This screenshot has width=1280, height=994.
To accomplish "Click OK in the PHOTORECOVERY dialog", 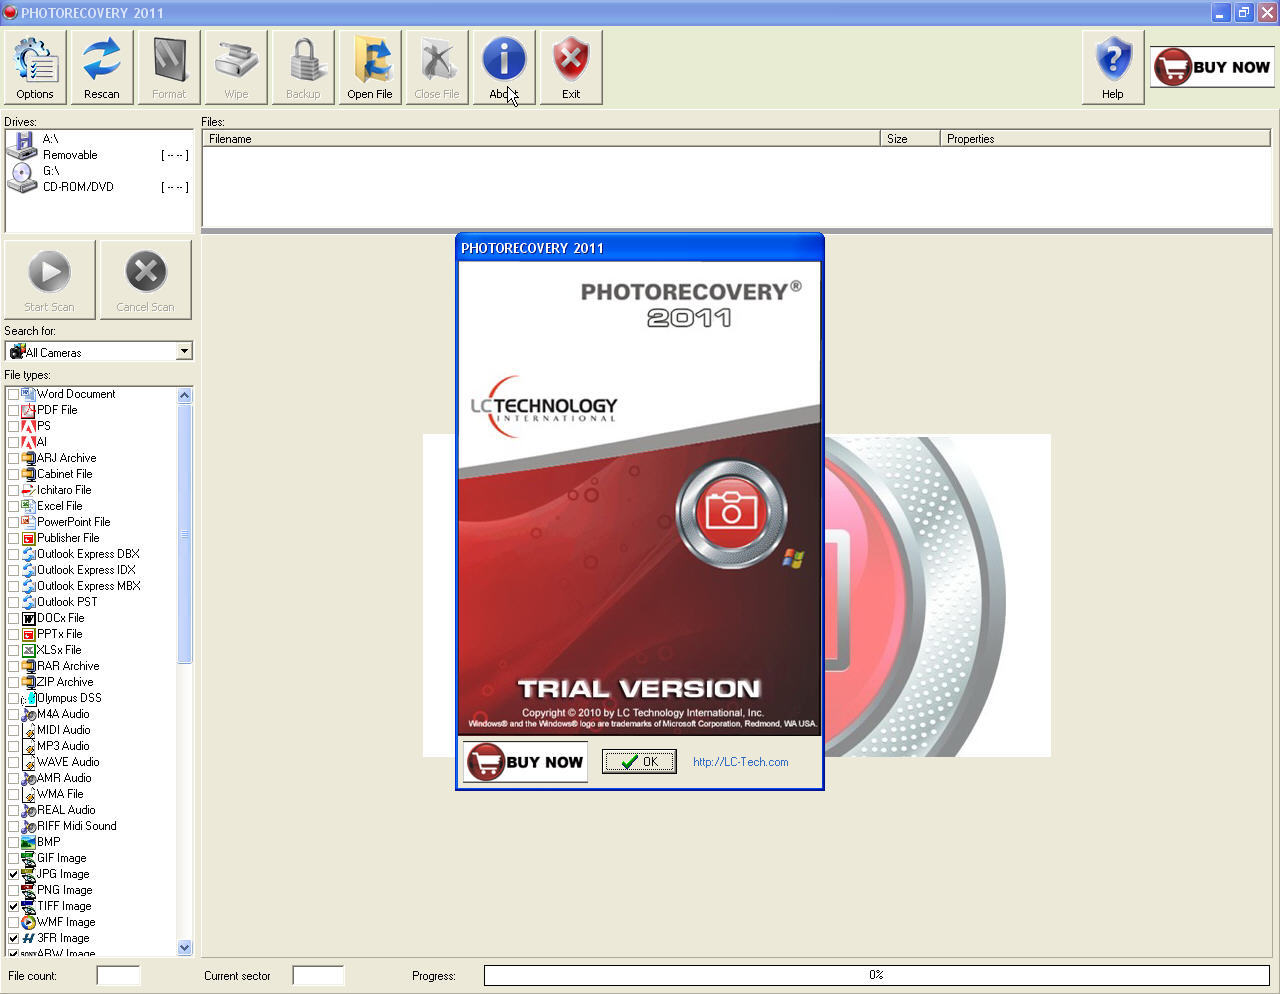I will (639, 762).
